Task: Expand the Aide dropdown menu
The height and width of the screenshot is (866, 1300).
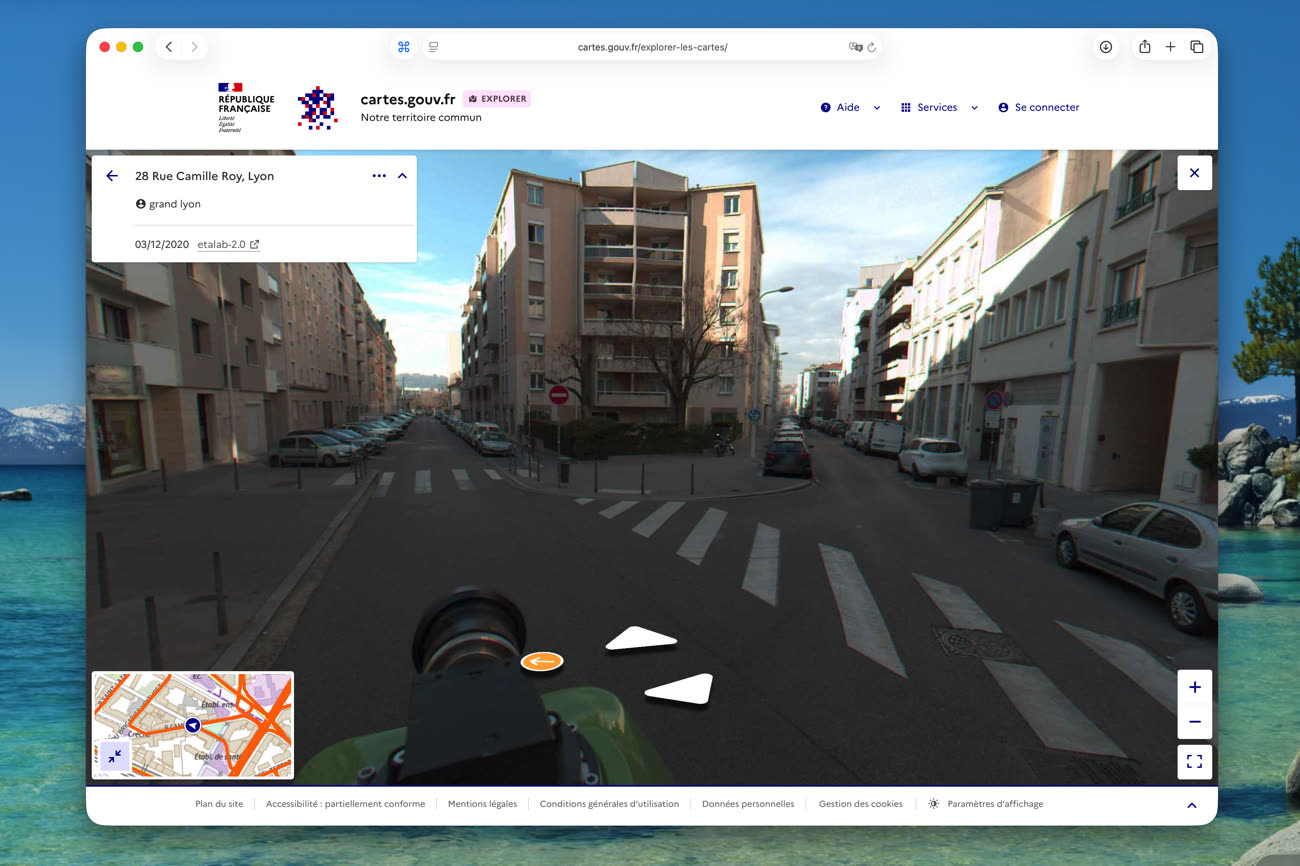Action: pos(850,107)
